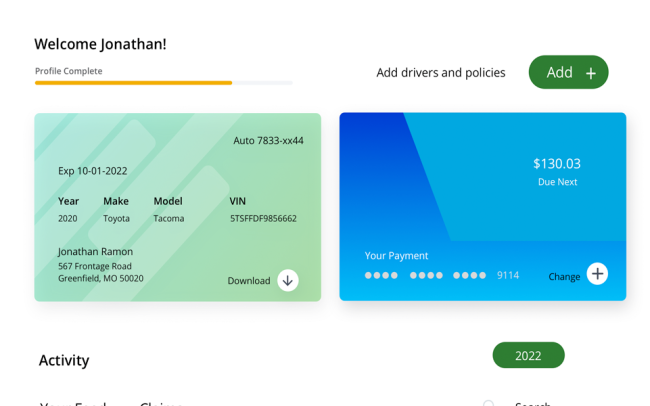Viewport: 650px width, 406px height.
Task: Click the Exp 10-01-2022 date
Action: tap(92, 171)
